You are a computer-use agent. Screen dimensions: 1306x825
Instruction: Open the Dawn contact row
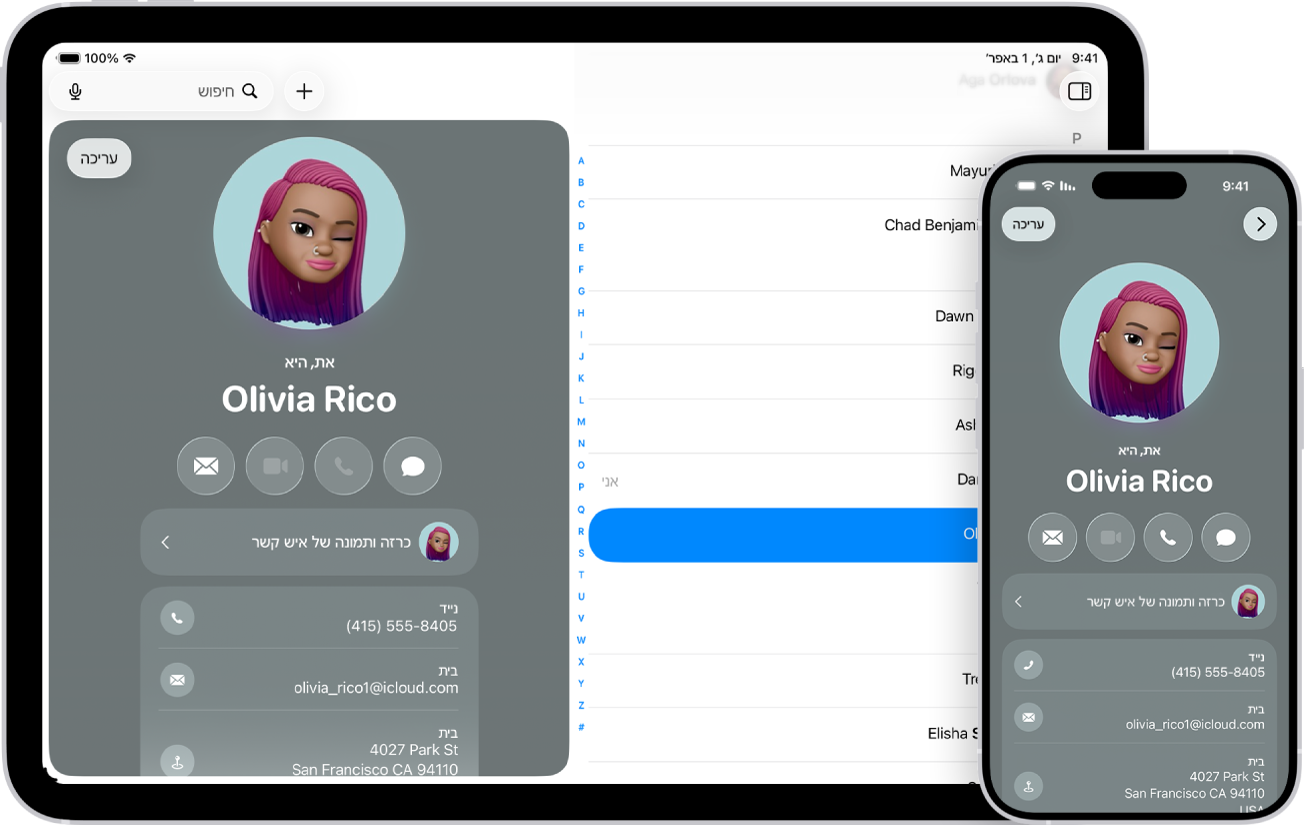click(x=783, y=316)
